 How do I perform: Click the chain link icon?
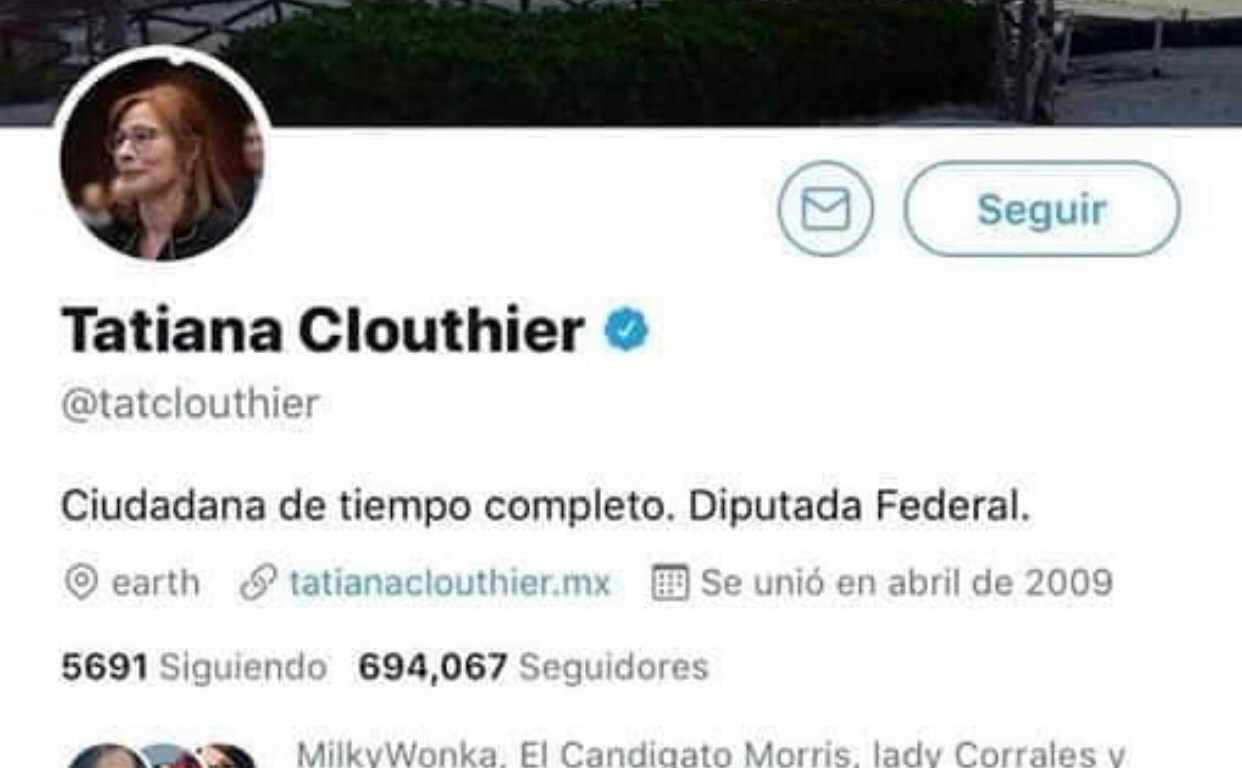(259, 583)
